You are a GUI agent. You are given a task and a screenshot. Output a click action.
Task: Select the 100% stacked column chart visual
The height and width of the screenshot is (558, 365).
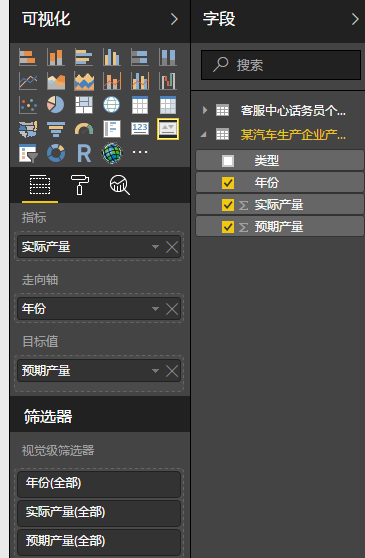tap(168, 57)
